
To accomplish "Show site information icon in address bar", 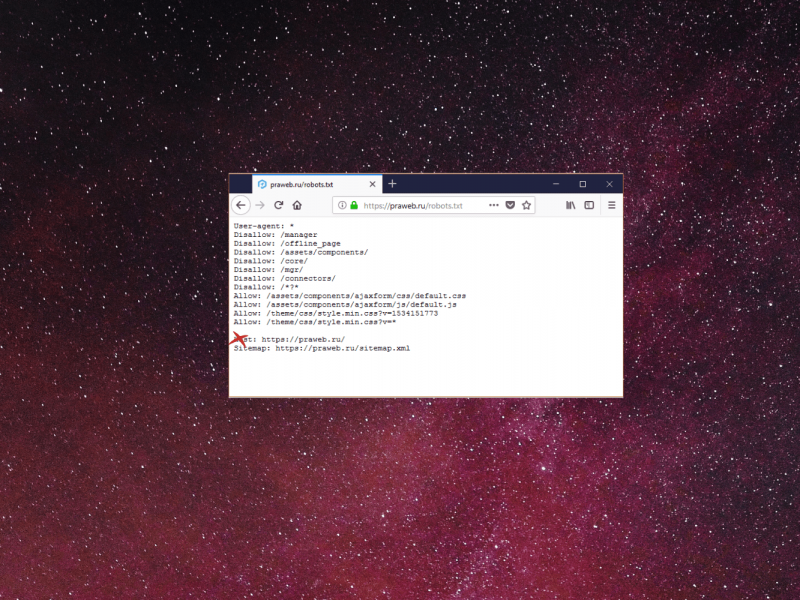I will tap(342, 205).
